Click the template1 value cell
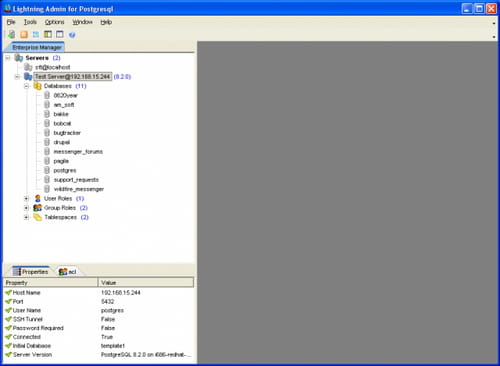 pos(113,346)
